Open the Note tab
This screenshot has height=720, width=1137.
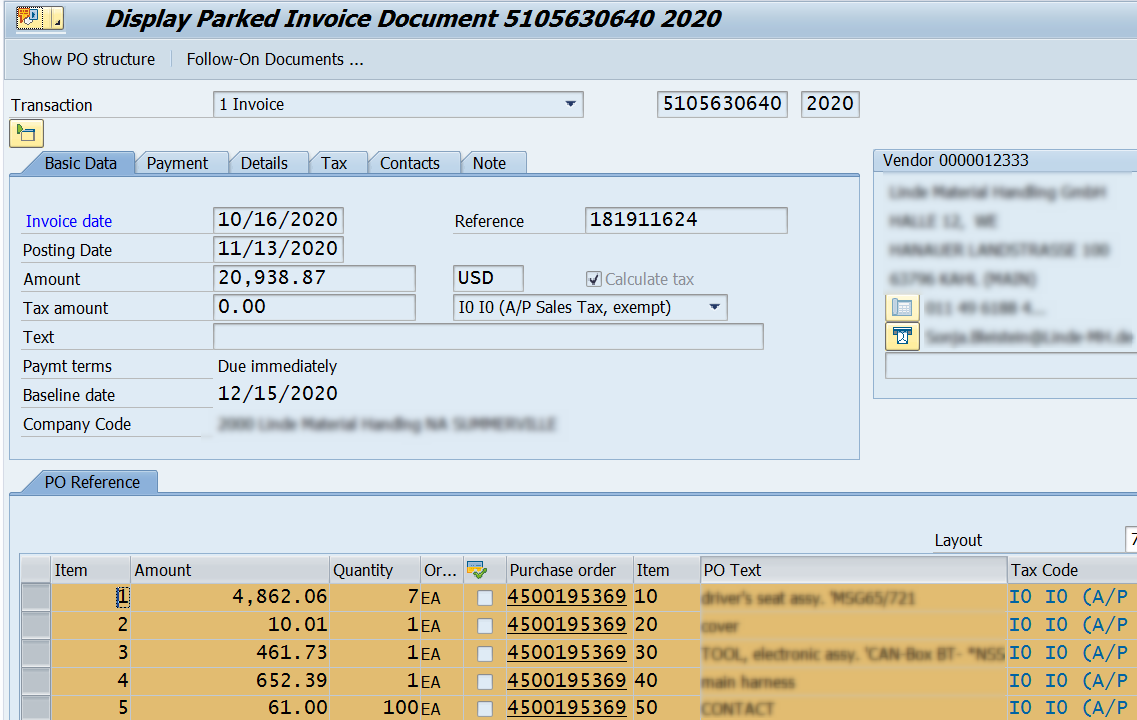click(489, 163)
